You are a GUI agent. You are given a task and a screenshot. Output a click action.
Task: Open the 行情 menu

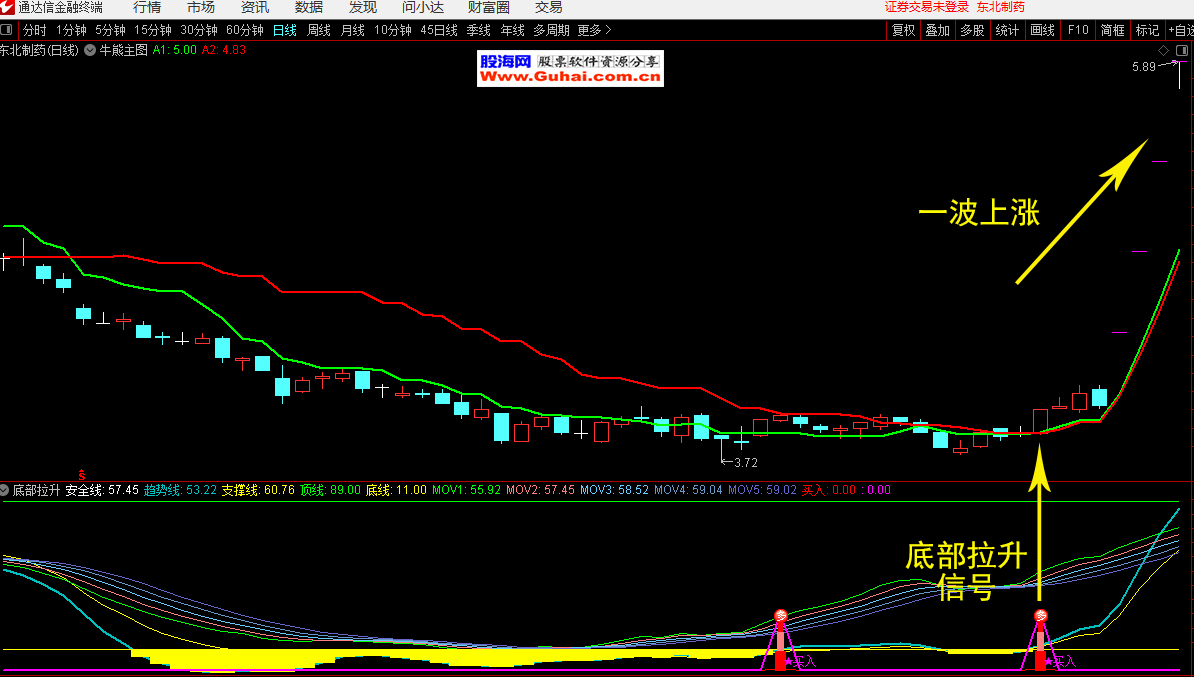pyautogui.click(x=147, y=7)
